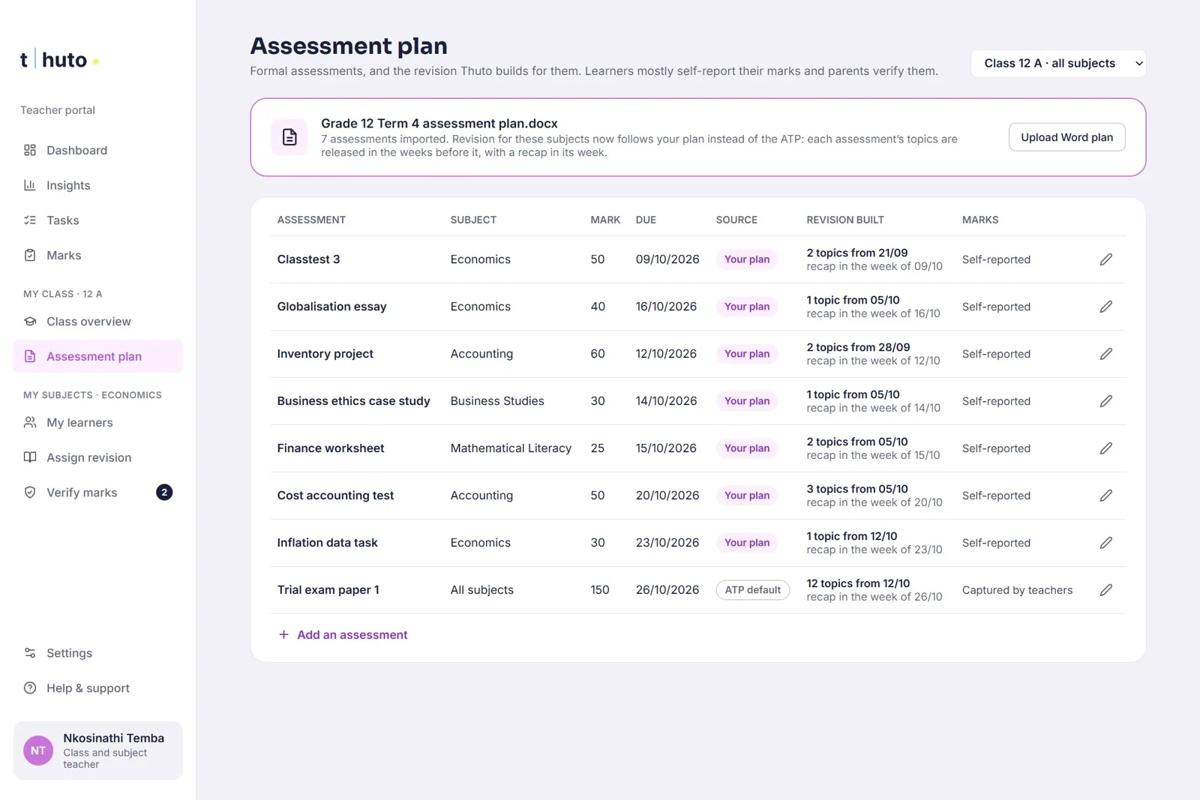Click the Cost accounting test name

pos(335,495)
